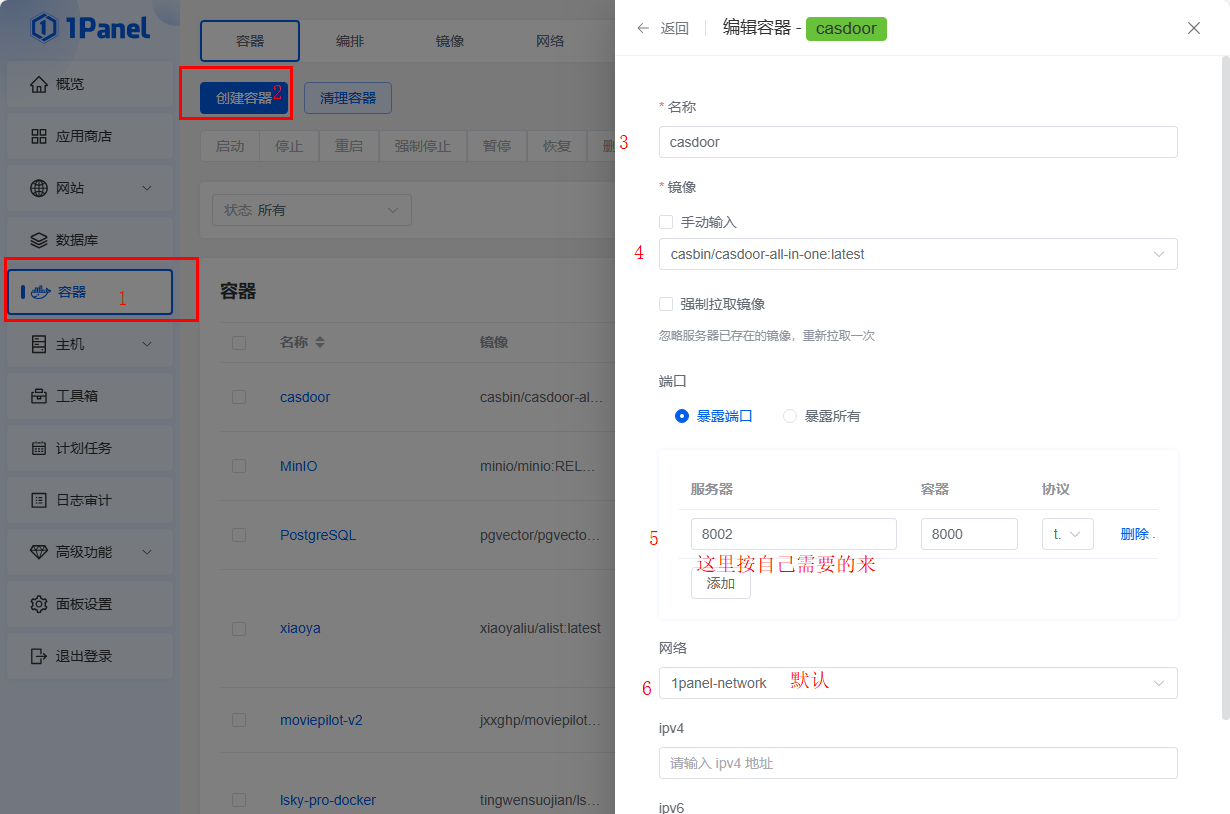Screen dimensions: 1230x814
Task: Enable the 手动输入 checkbox
Action: click(x=666, y=222)
